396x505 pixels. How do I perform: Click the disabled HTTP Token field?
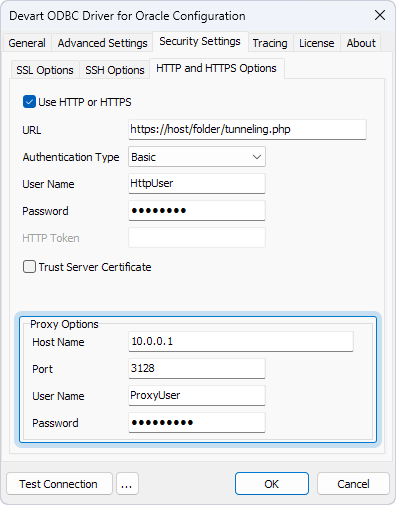(x=197, y=237)
